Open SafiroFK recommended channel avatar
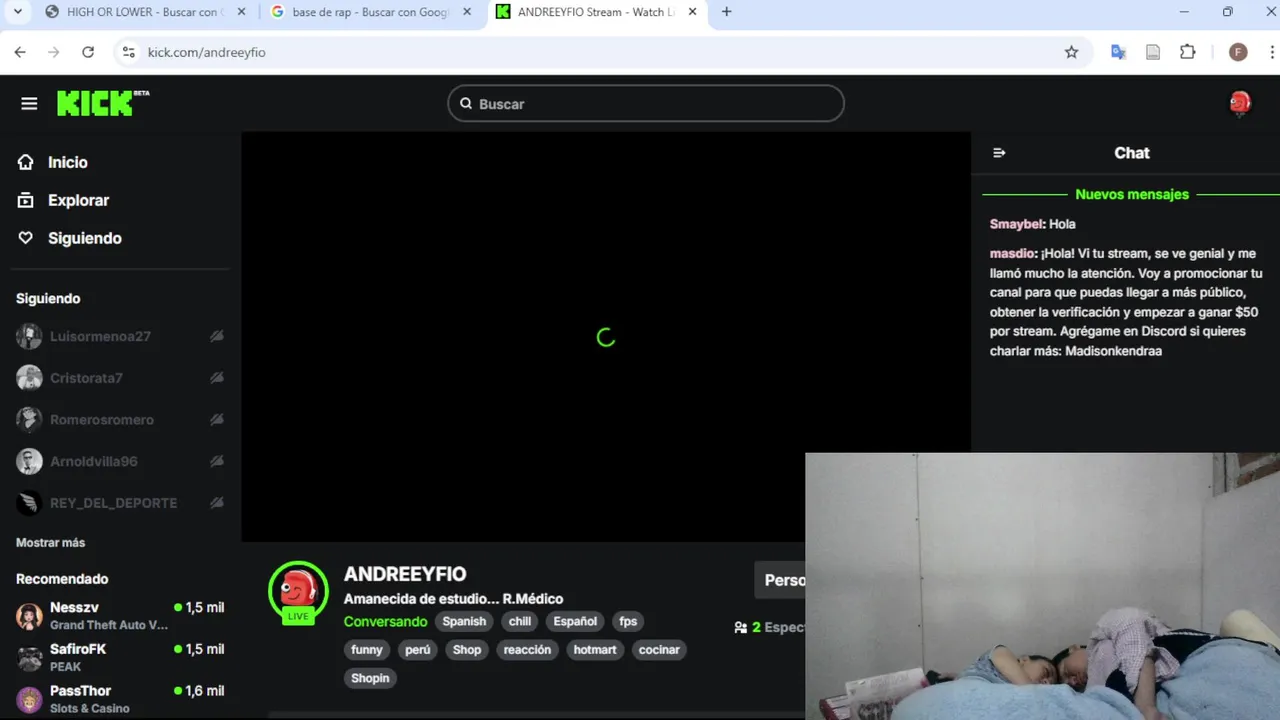The height and width of the screenshot is (720, 1280). click(x=29, y=657)
